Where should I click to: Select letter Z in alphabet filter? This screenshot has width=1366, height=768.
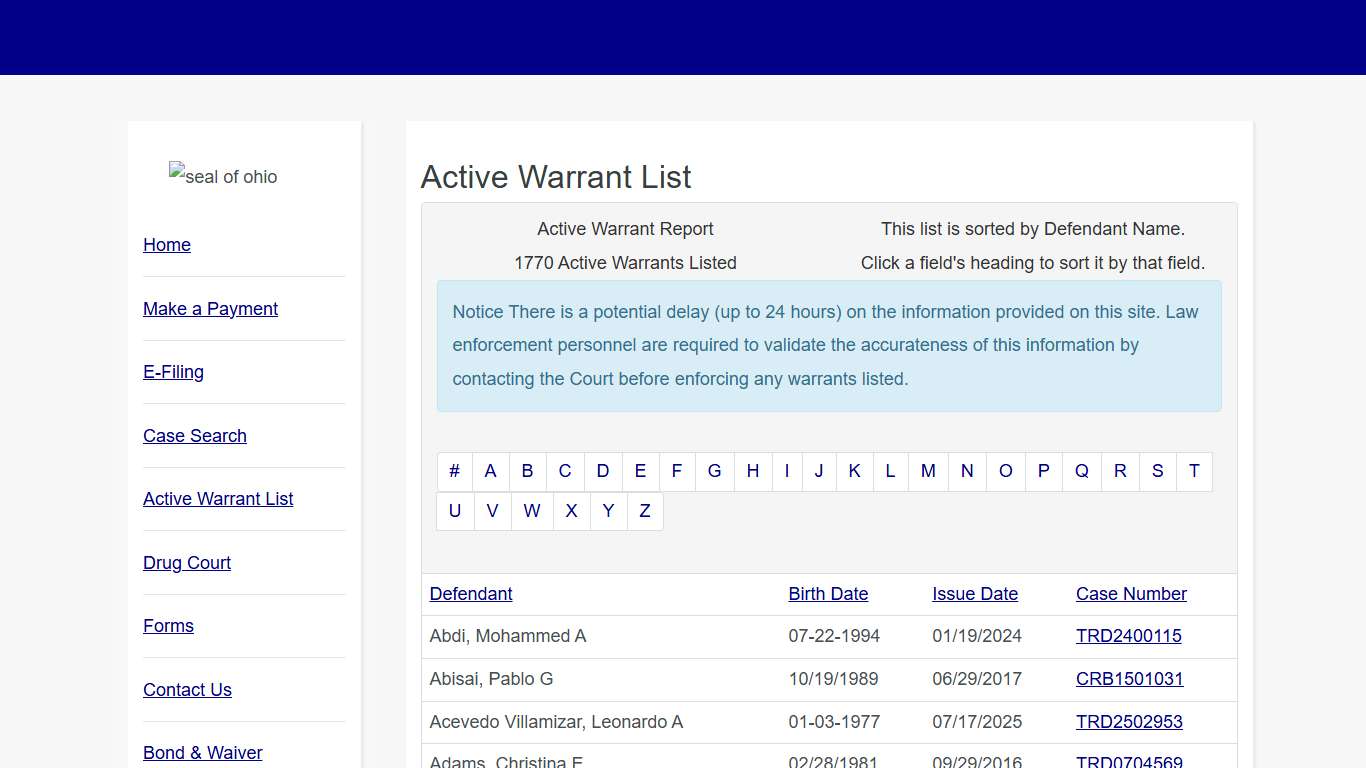(x=645, y=511)
